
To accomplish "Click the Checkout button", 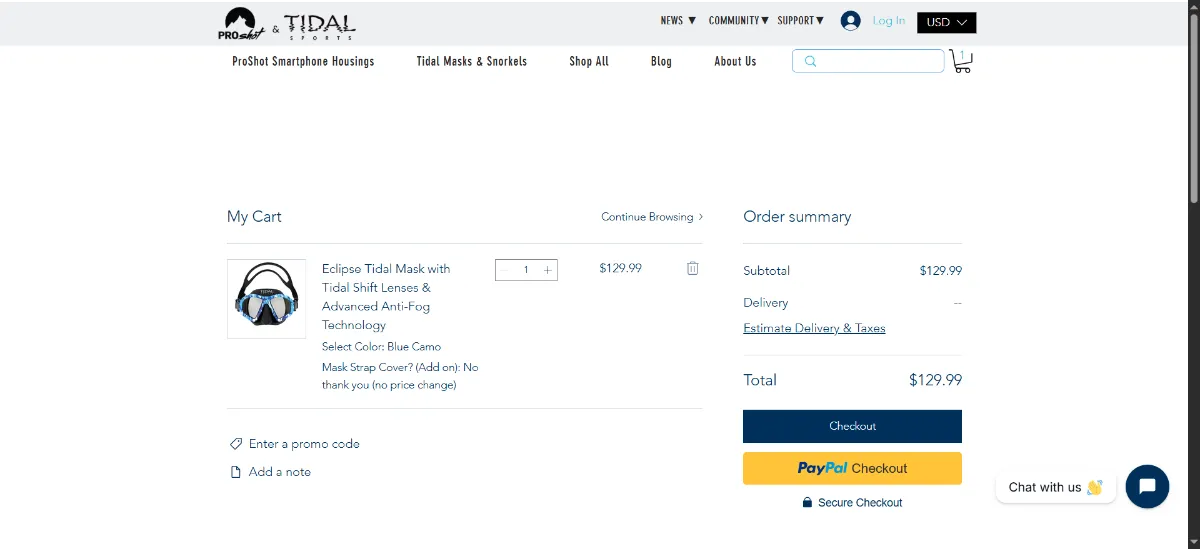I will pos(852,426).
